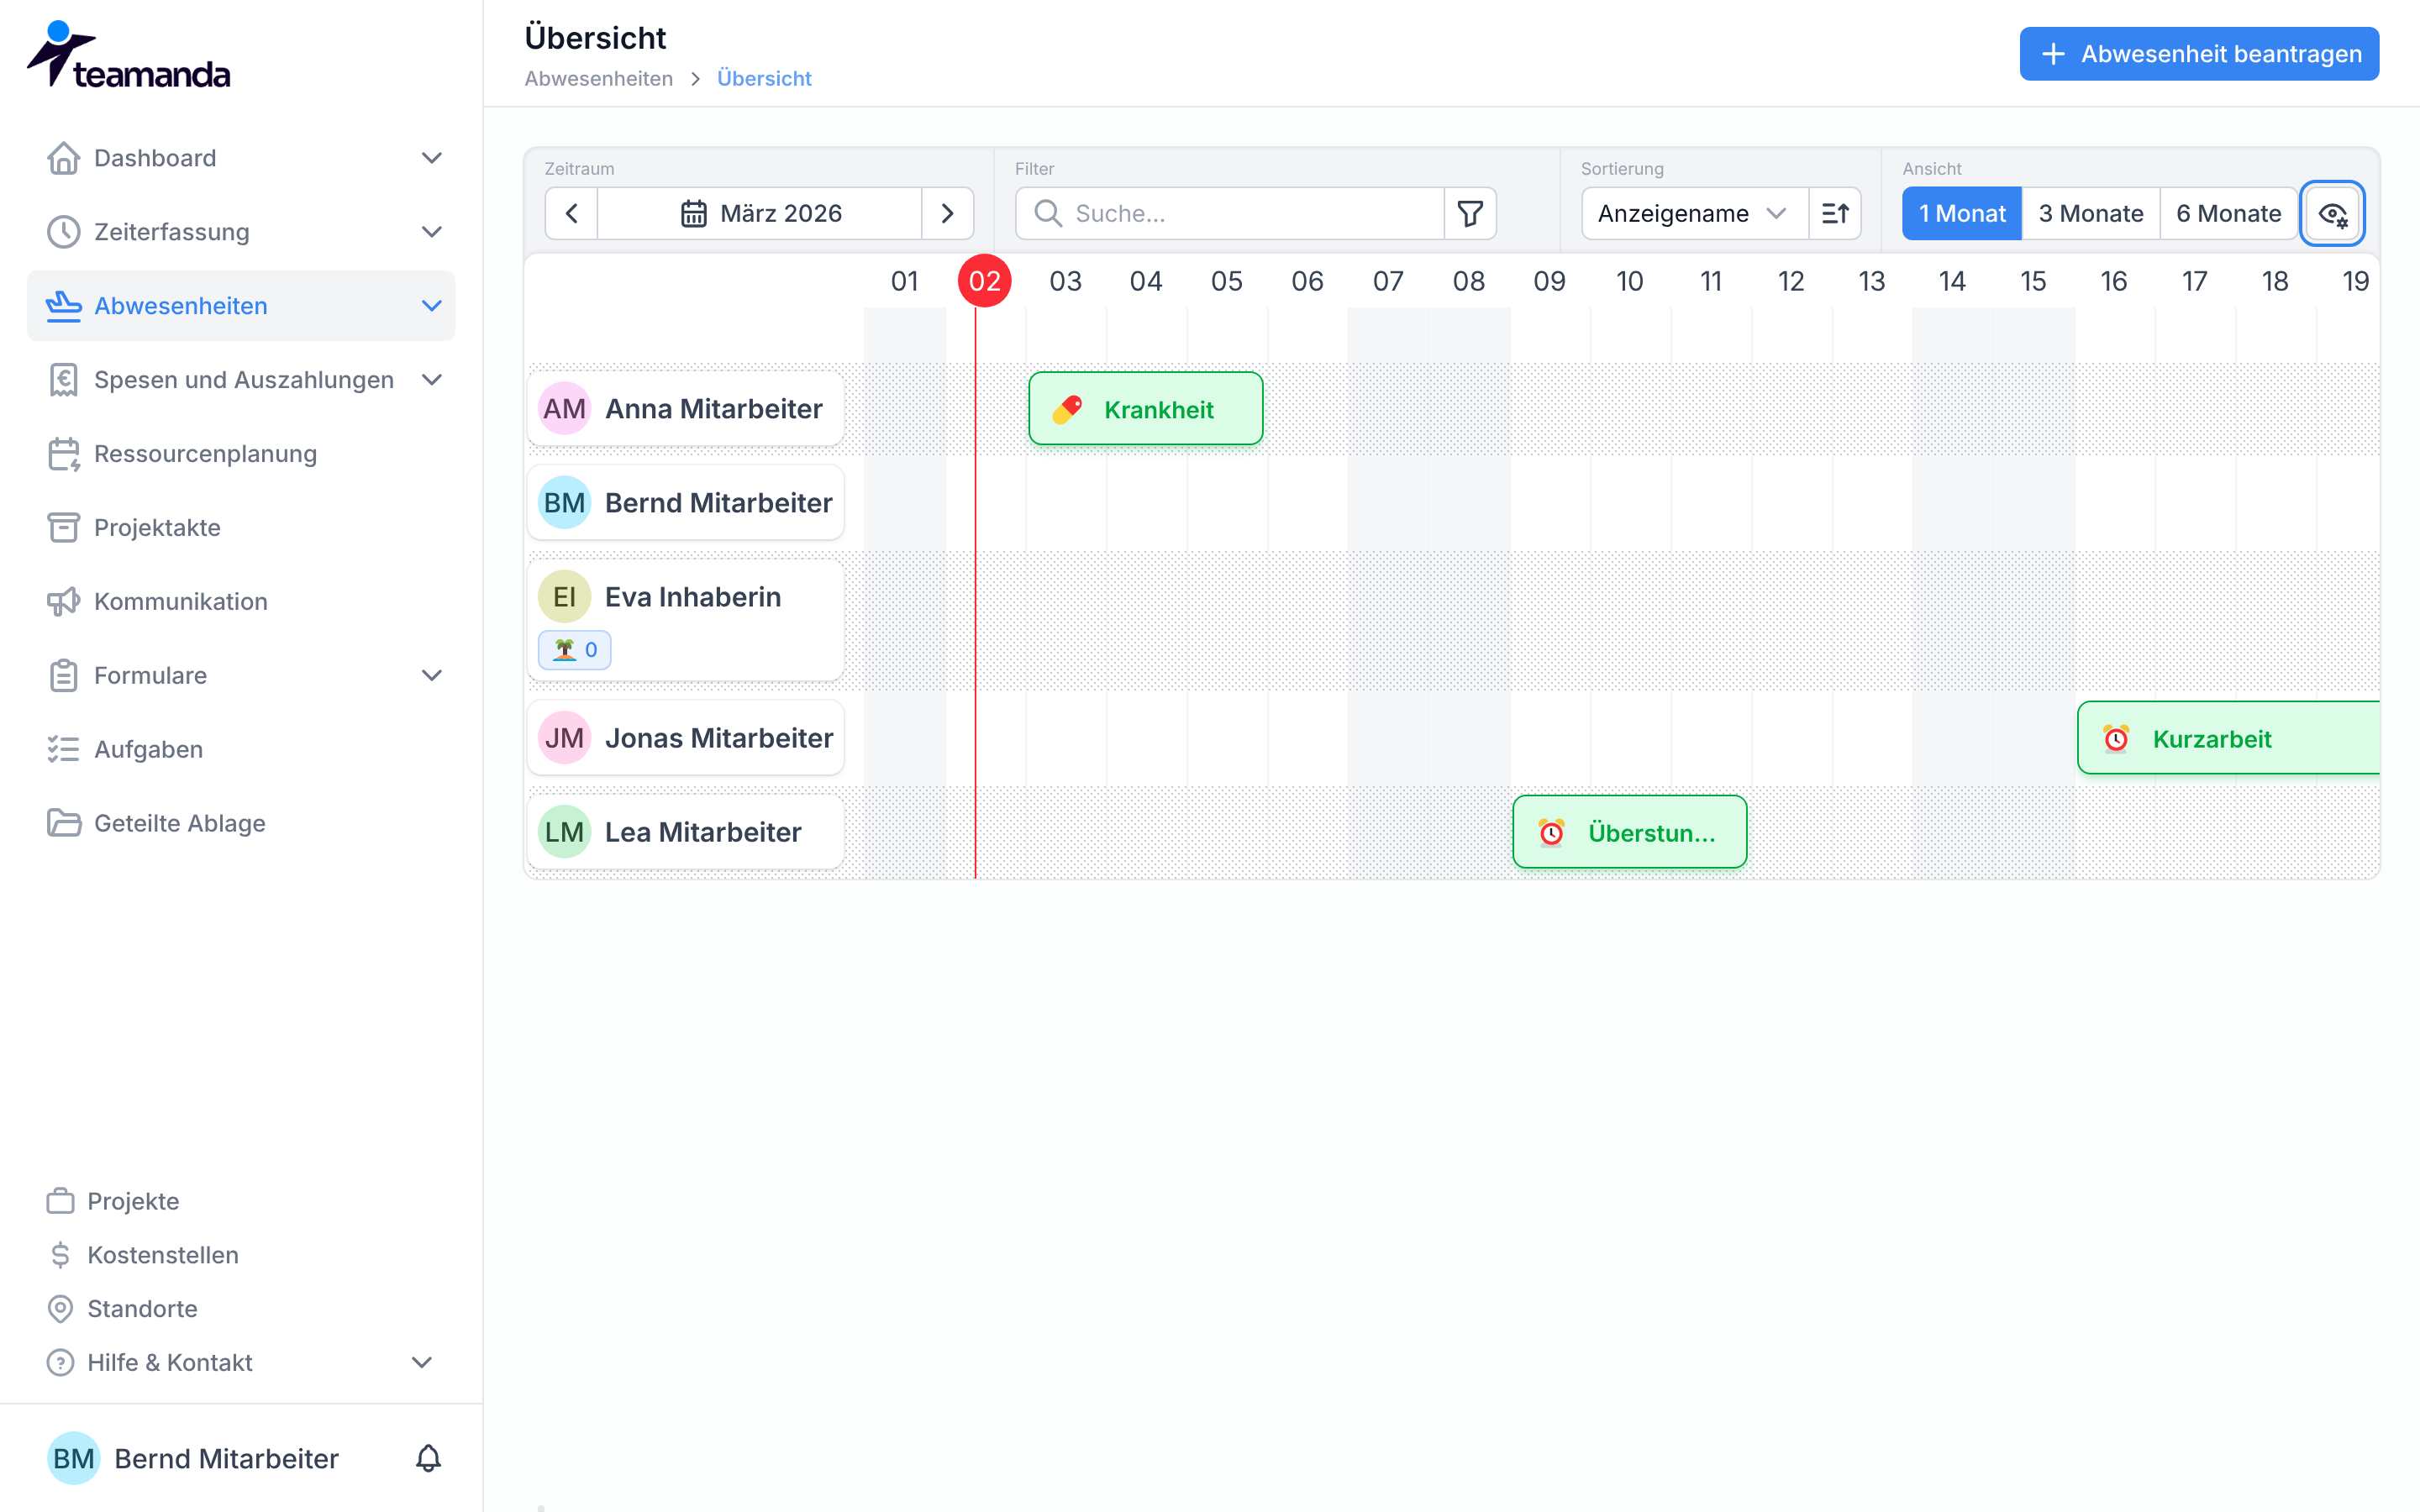The width and height of the screenshot is (2420, 1512).
Task: Expand the Dashboard menu chevron
Action: [432, 158]
